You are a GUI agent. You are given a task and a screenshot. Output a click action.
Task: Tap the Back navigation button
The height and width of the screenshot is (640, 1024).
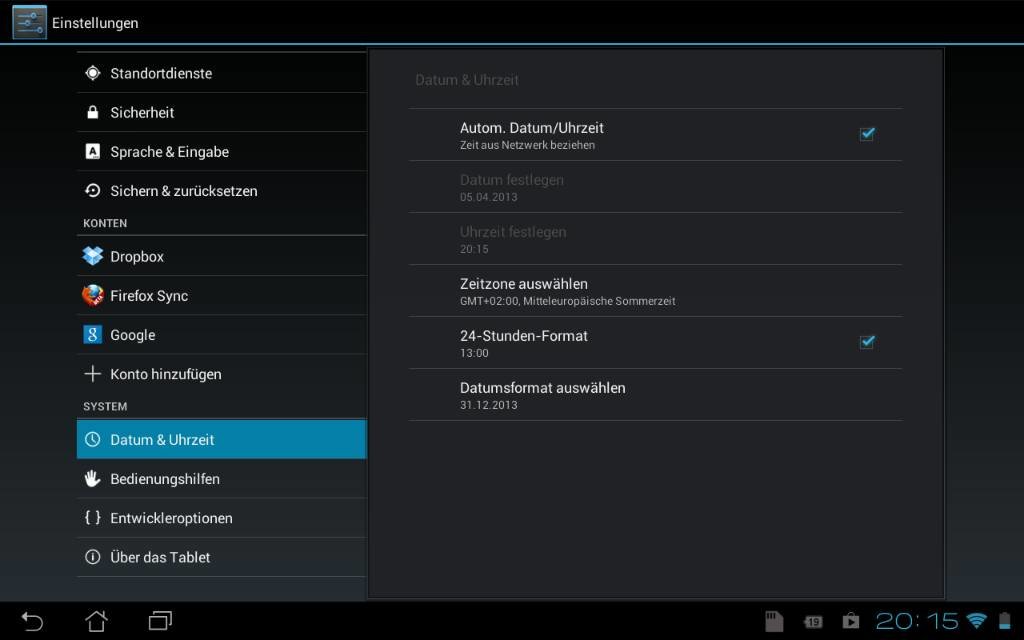coord(32,621)
